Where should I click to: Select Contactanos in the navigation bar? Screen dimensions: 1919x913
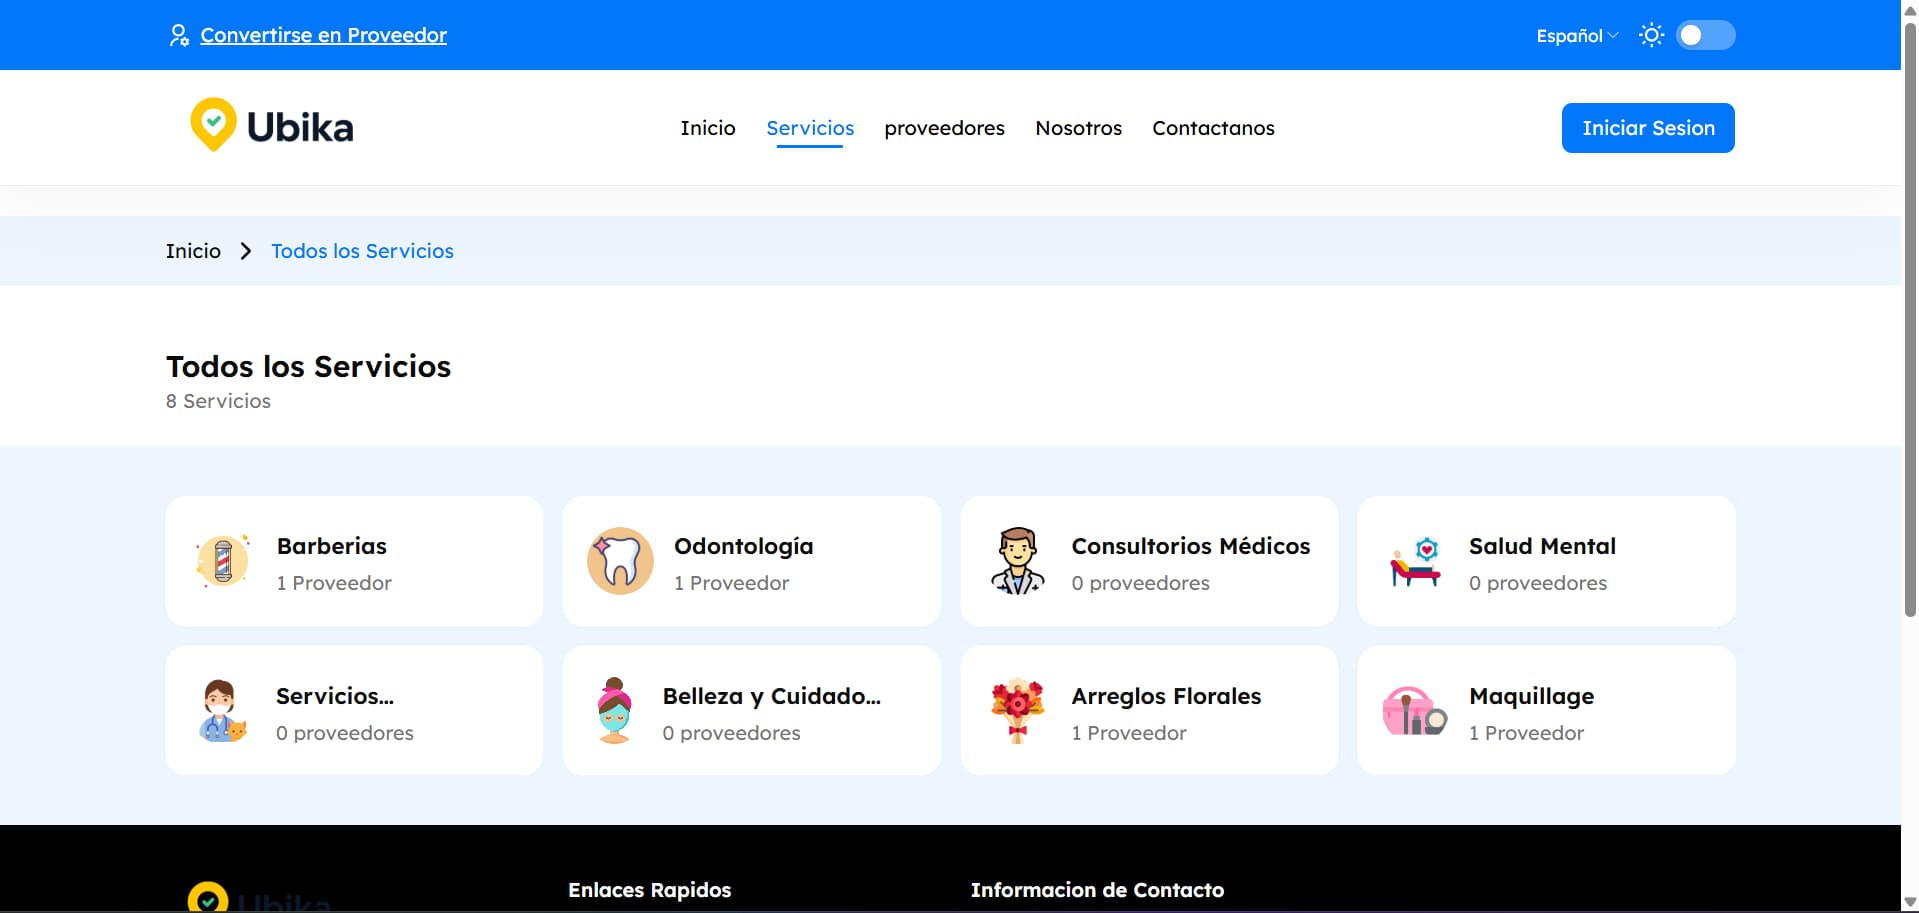tap(1213, 128)
